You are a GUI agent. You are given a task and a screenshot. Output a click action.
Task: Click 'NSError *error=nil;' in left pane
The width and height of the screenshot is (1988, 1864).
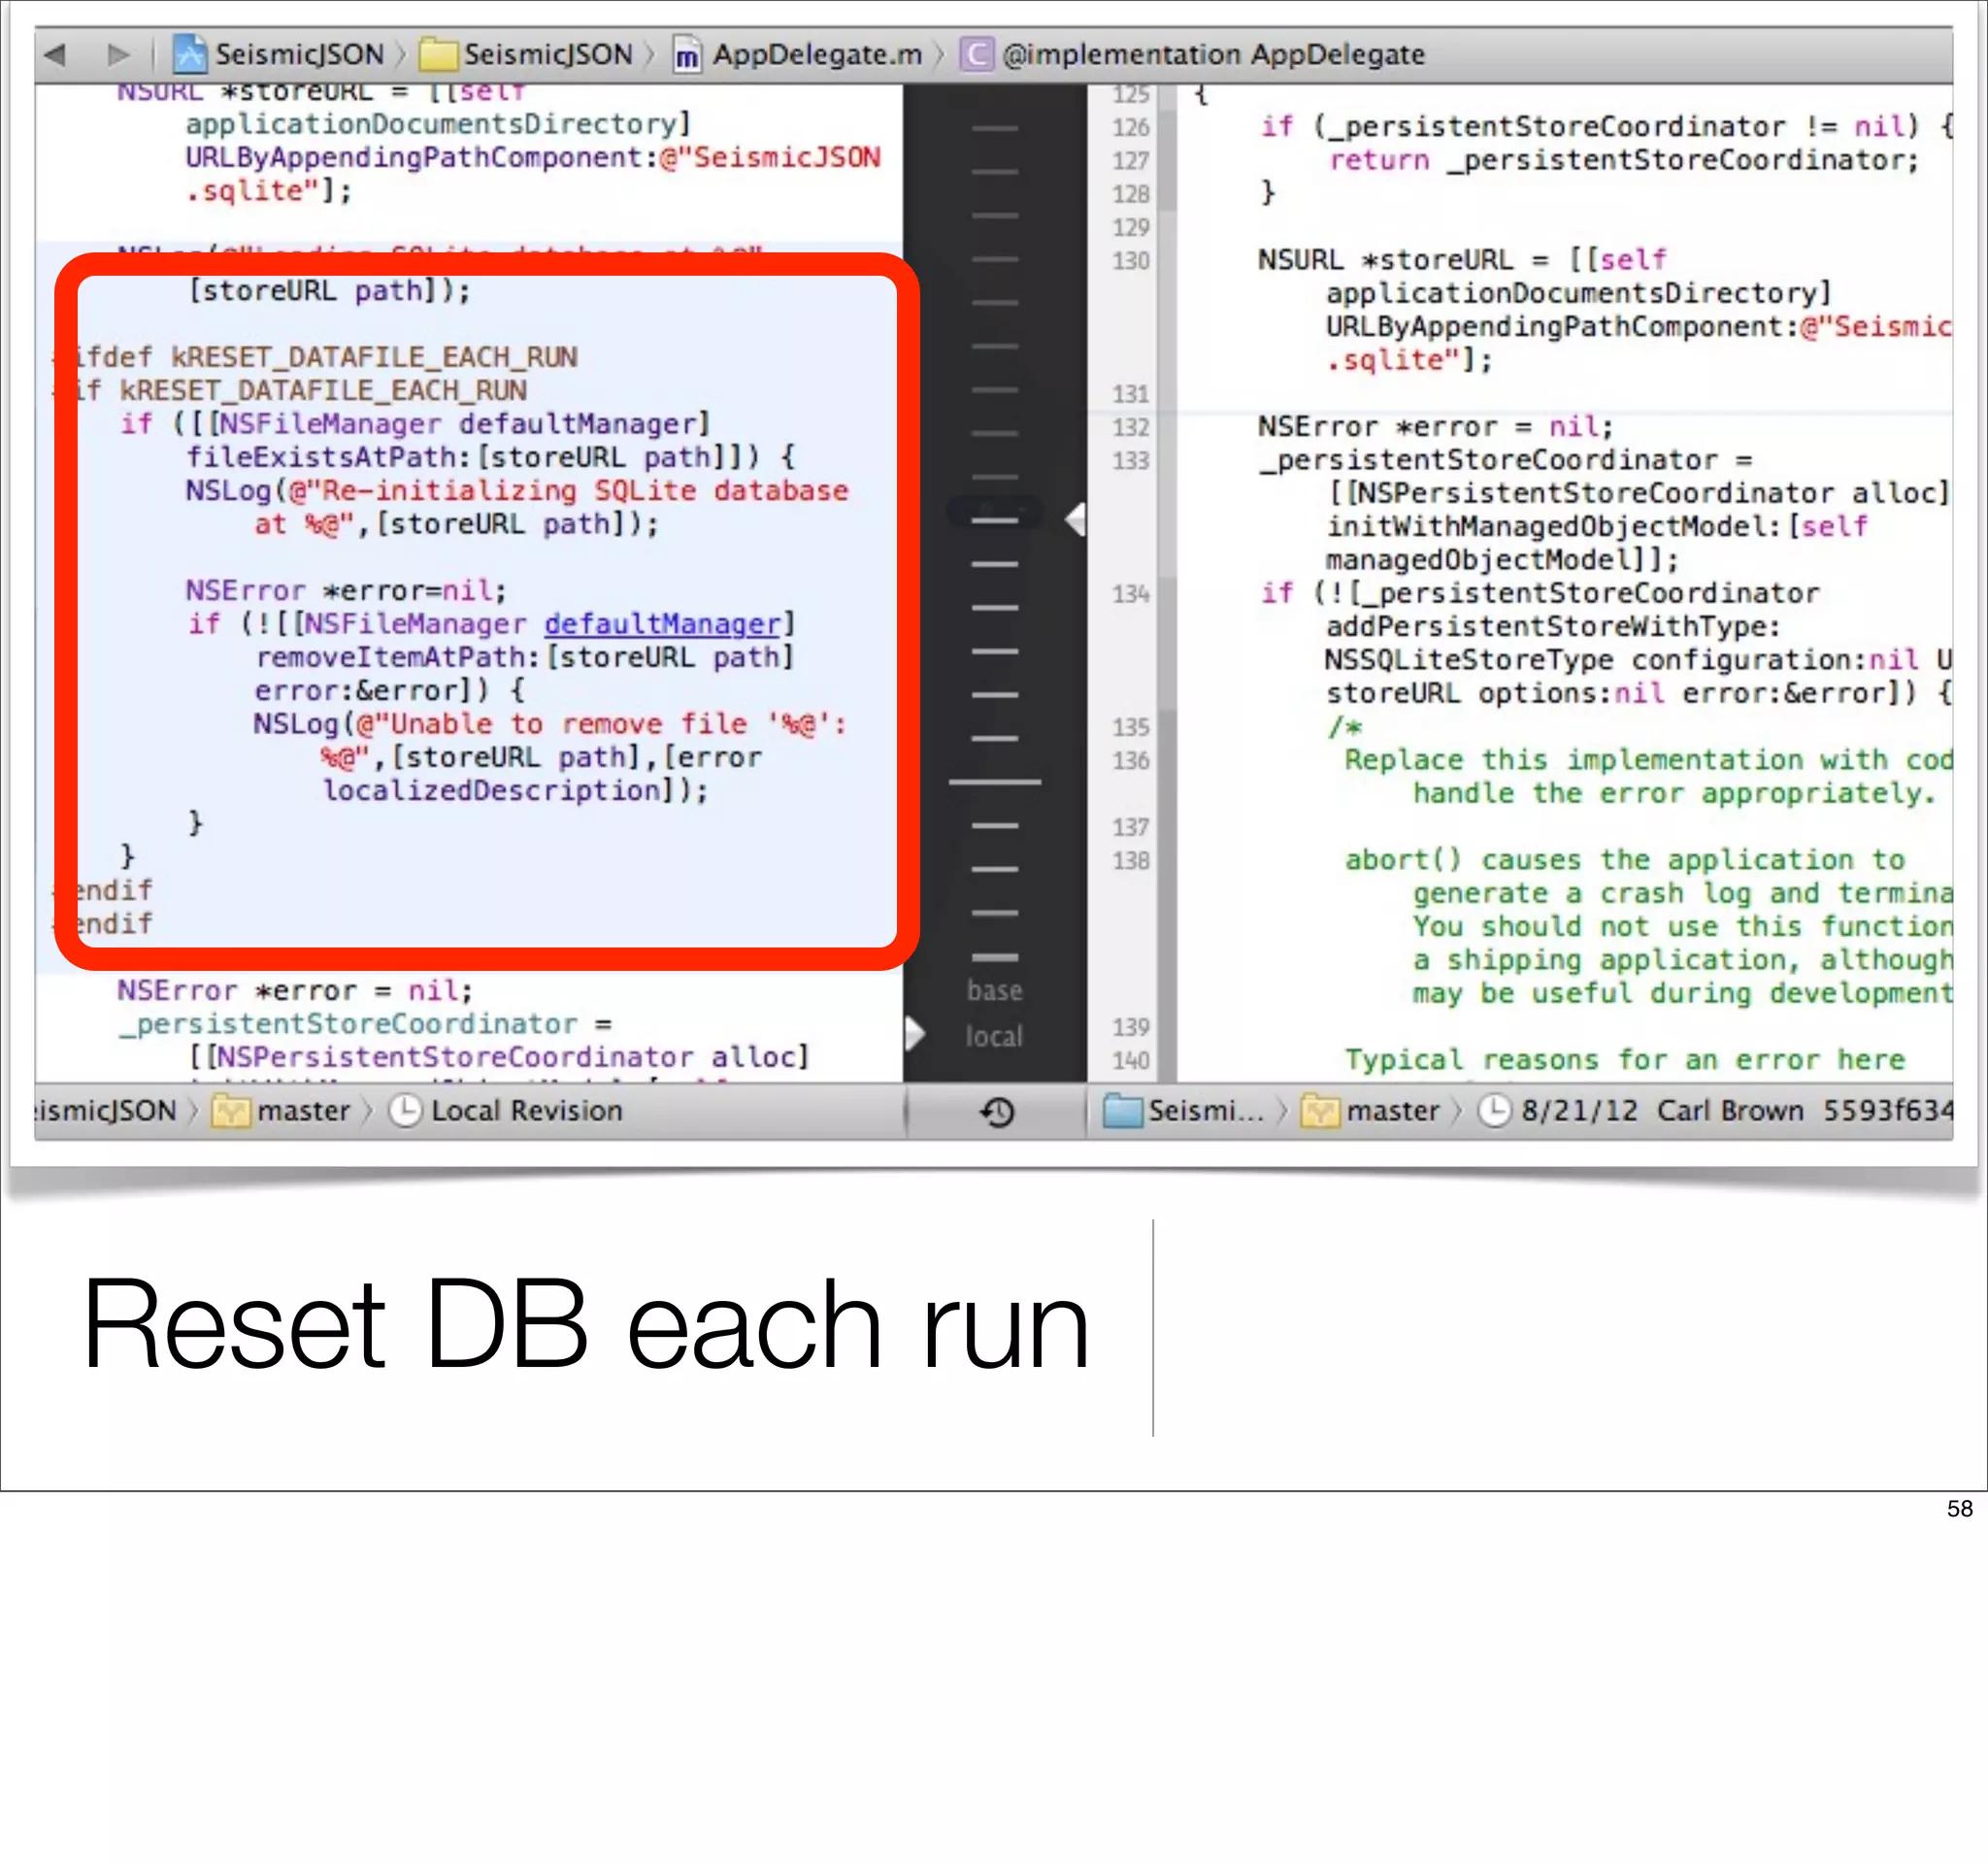[346, 590]
